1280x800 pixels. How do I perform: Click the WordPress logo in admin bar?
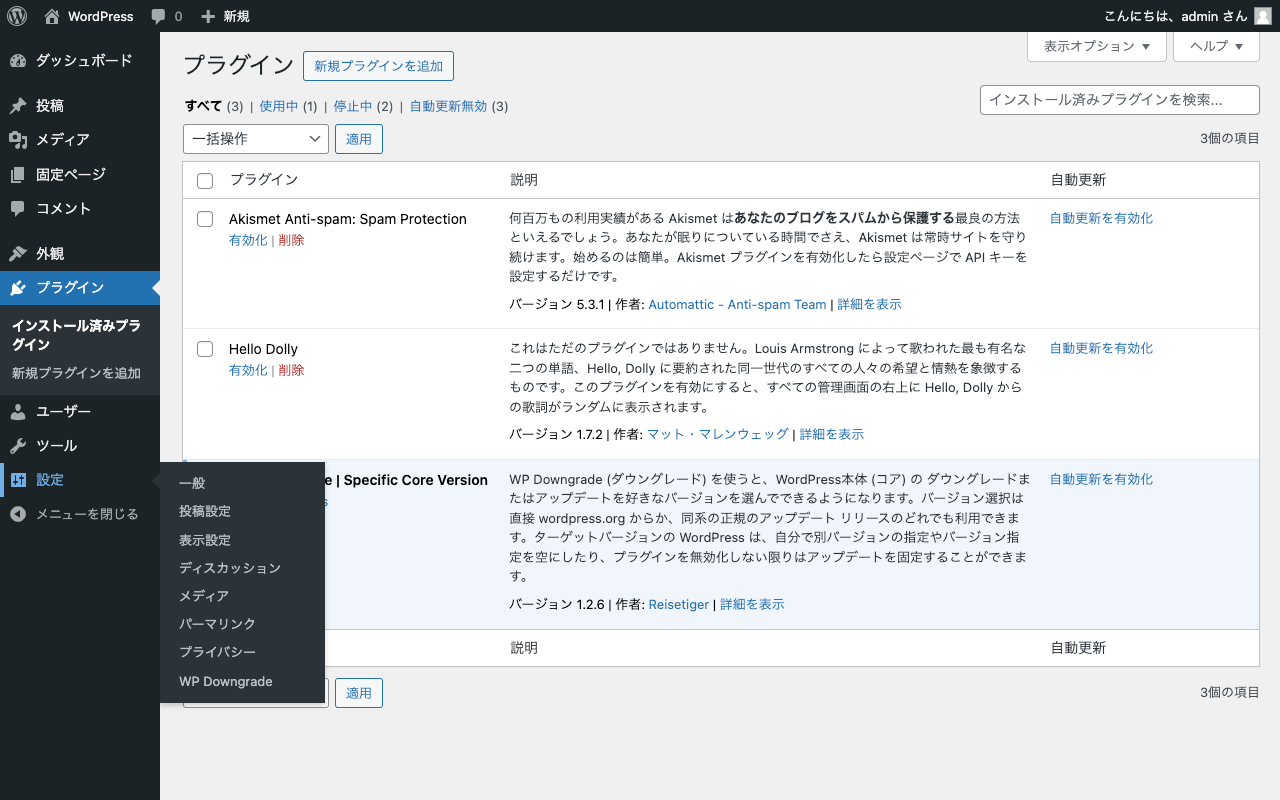pos(17,16)
